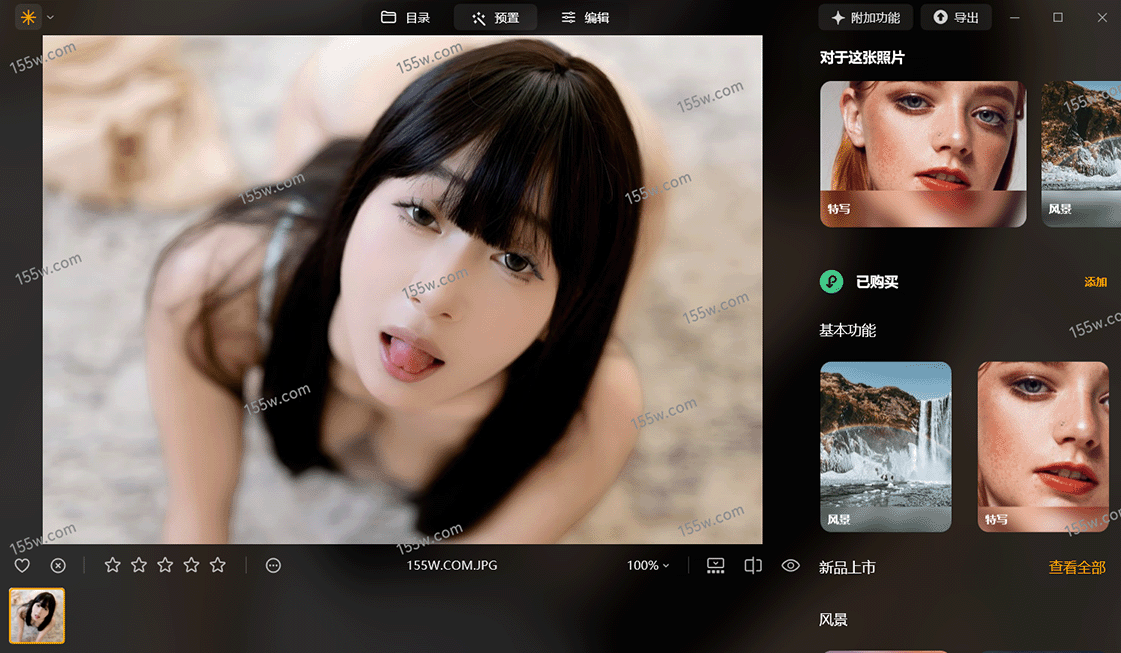Image resolution: width=1121 pixels, height=653 pixels.
Task: Click the filmstrip display toggle icon
Action: tap(715, 565)
